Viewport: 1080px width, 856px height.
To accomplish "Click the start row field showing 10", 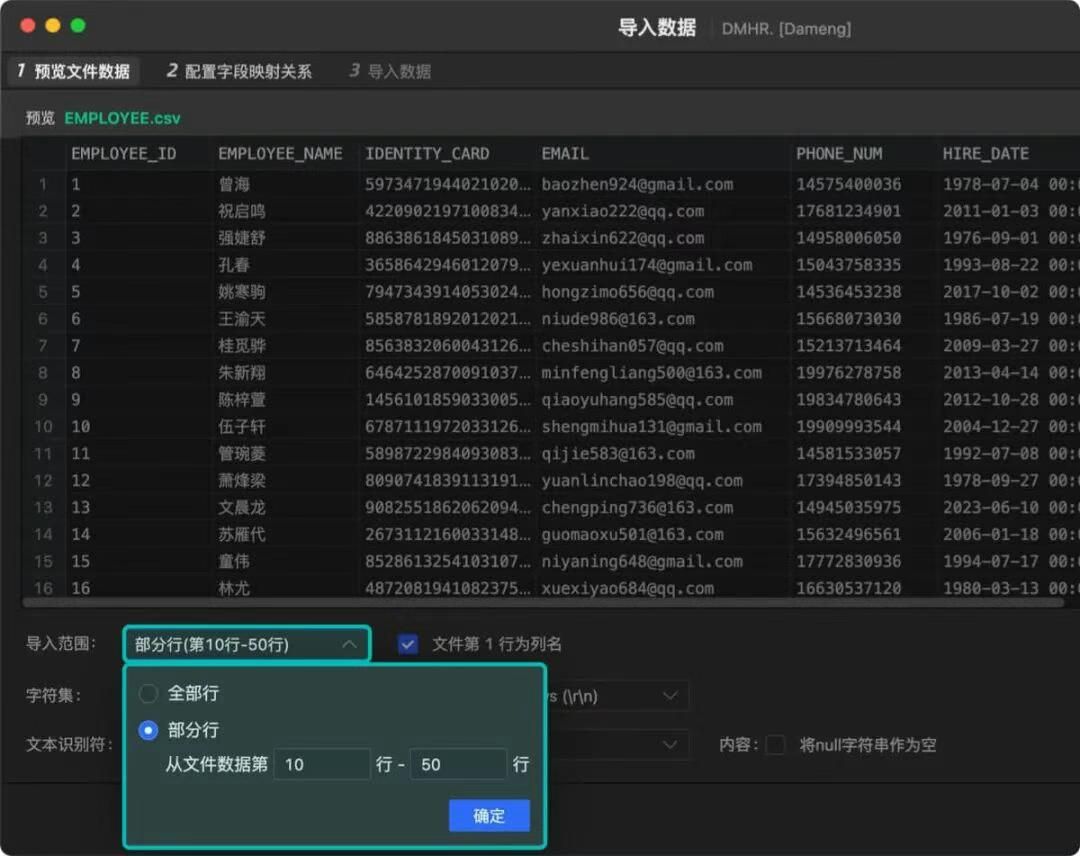I will 322,764.
